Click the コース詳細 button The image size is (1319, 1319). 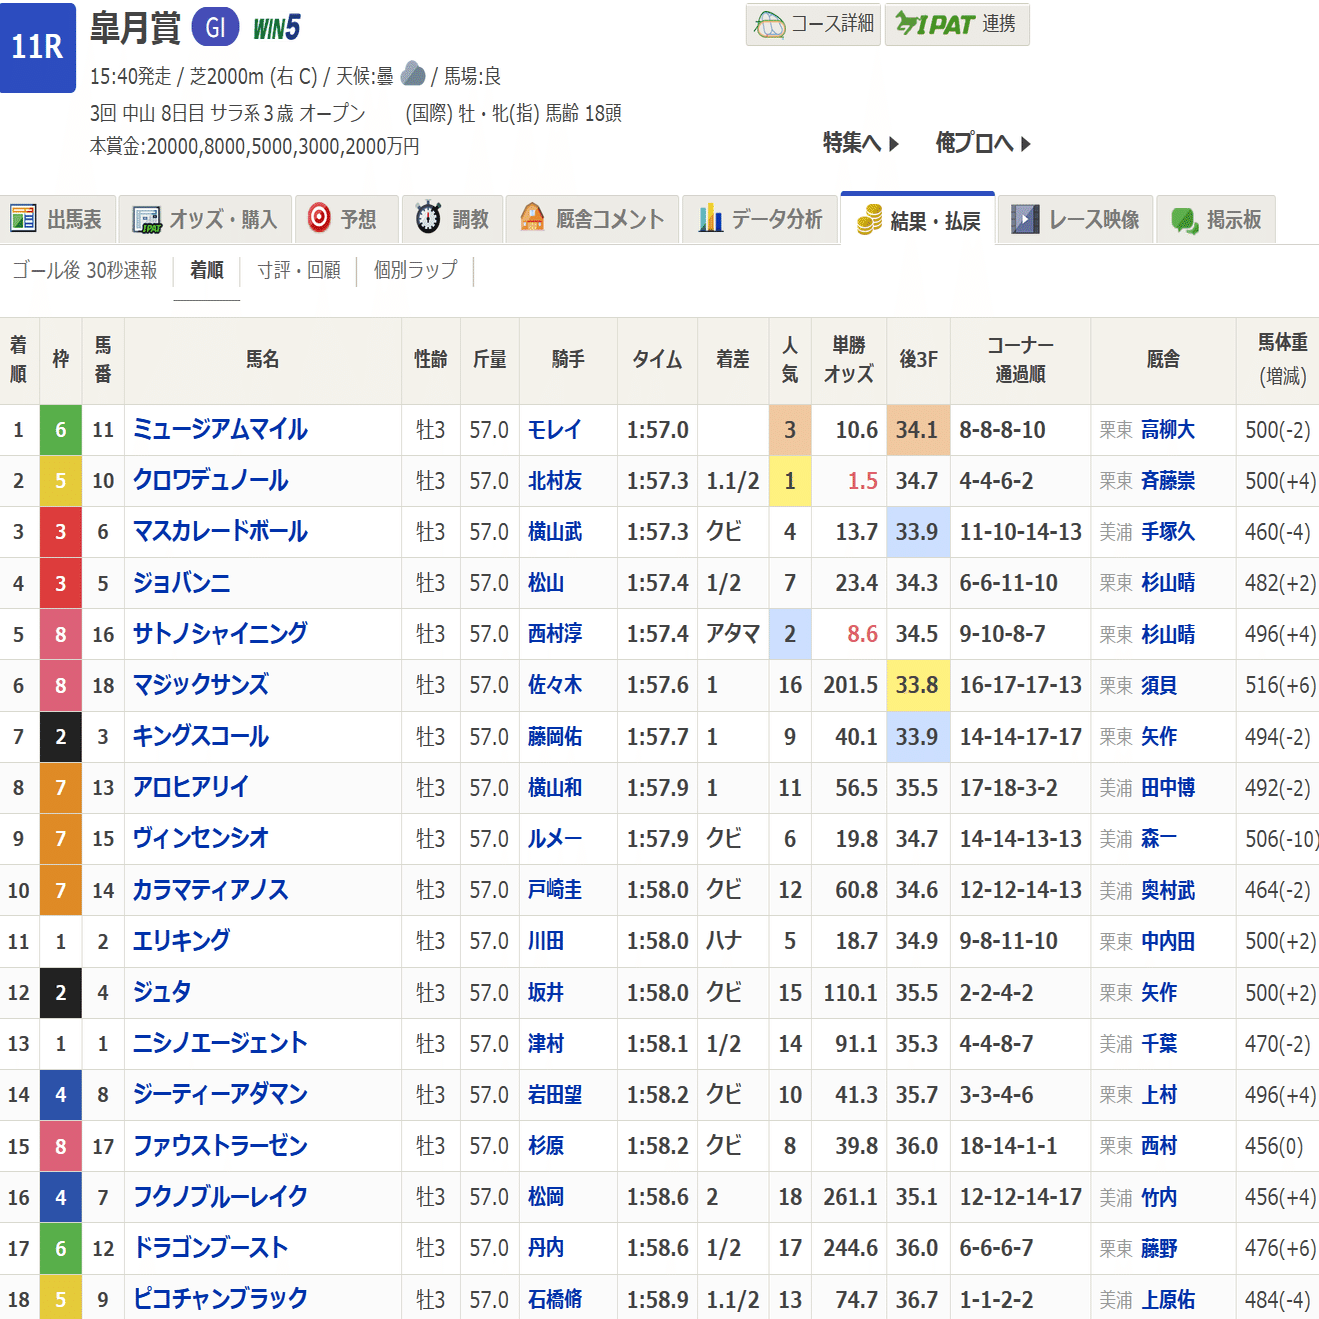[x=813, y=24]
